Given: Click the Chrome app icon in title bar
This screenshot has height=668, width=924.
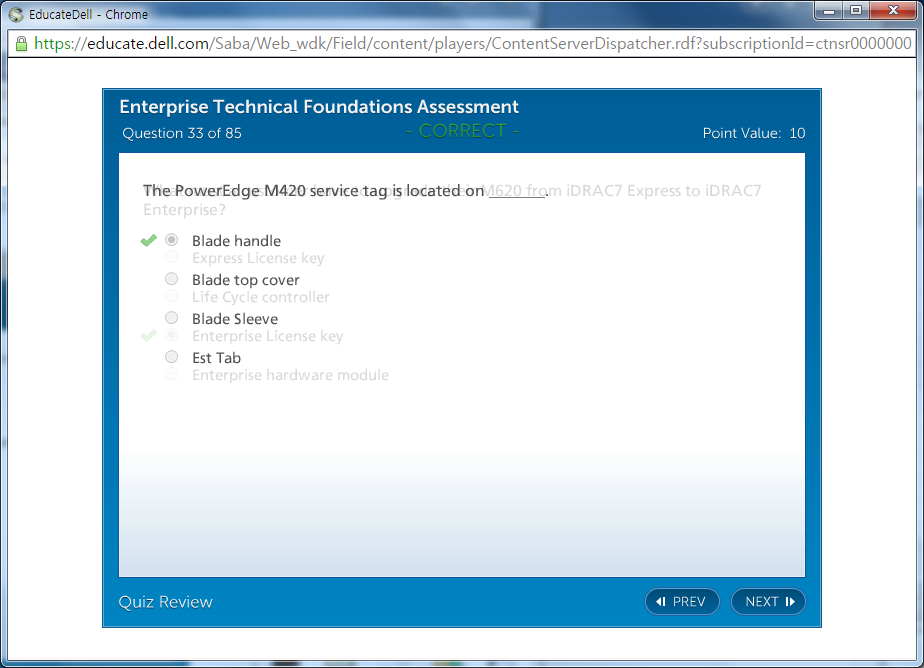Looking at the screenshot, I should point(16,15).
